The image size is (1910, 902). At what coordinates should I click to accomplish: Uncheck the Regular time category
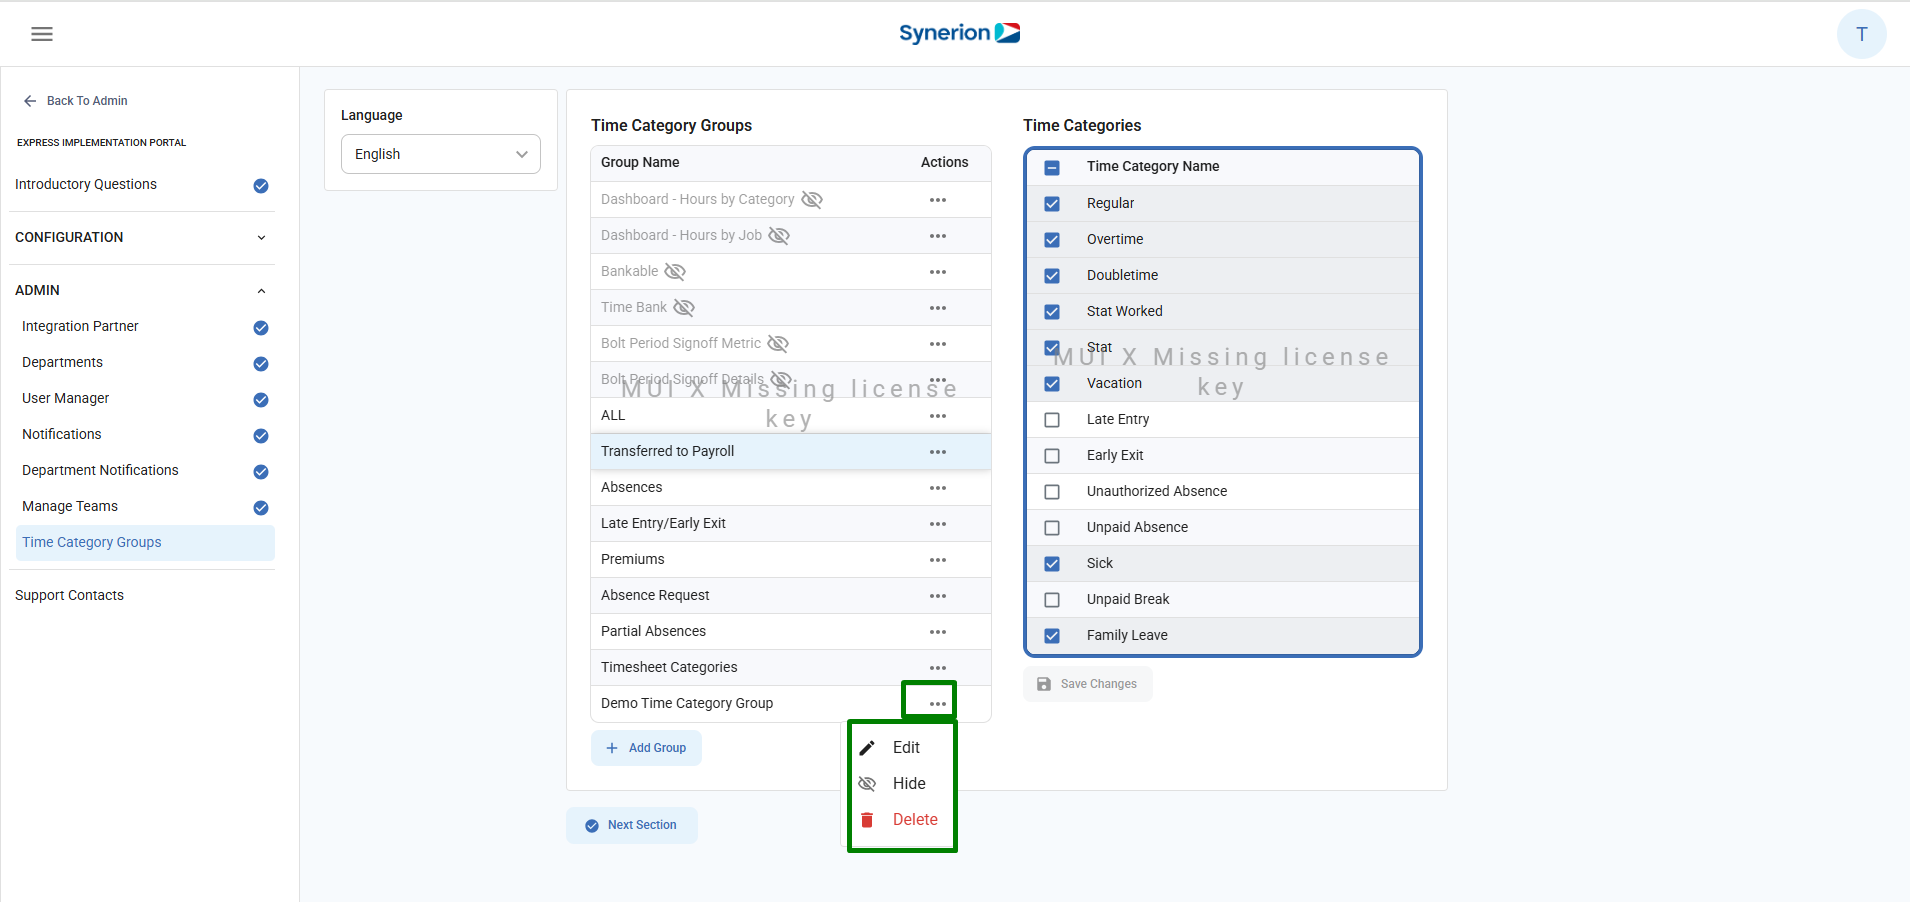pos(1052,204)
